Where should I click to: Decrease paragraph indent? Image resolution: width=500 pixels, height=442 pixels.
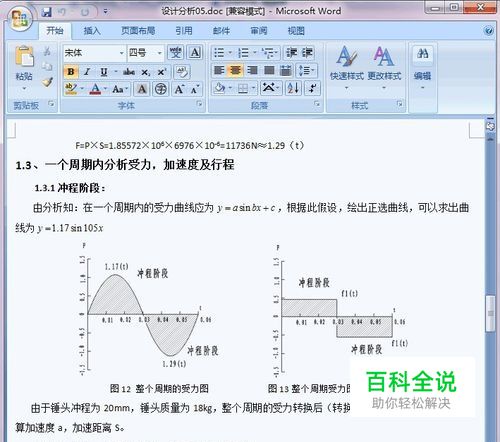tap(292, 53)
